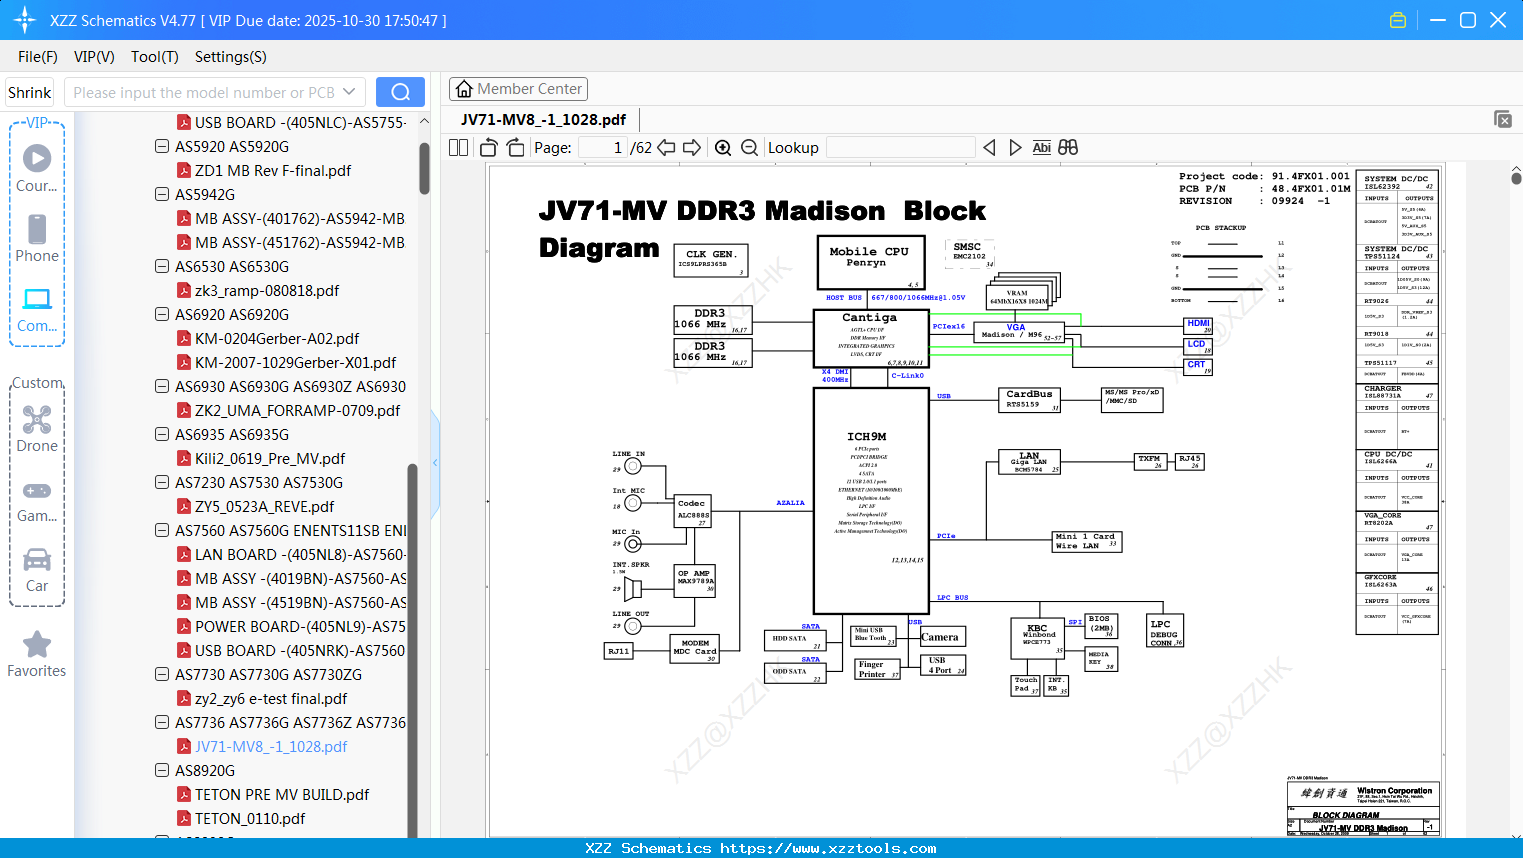Toggle the Abi text match option
This screenshot has width=1523, height=858.
[x=1041, y=147]
